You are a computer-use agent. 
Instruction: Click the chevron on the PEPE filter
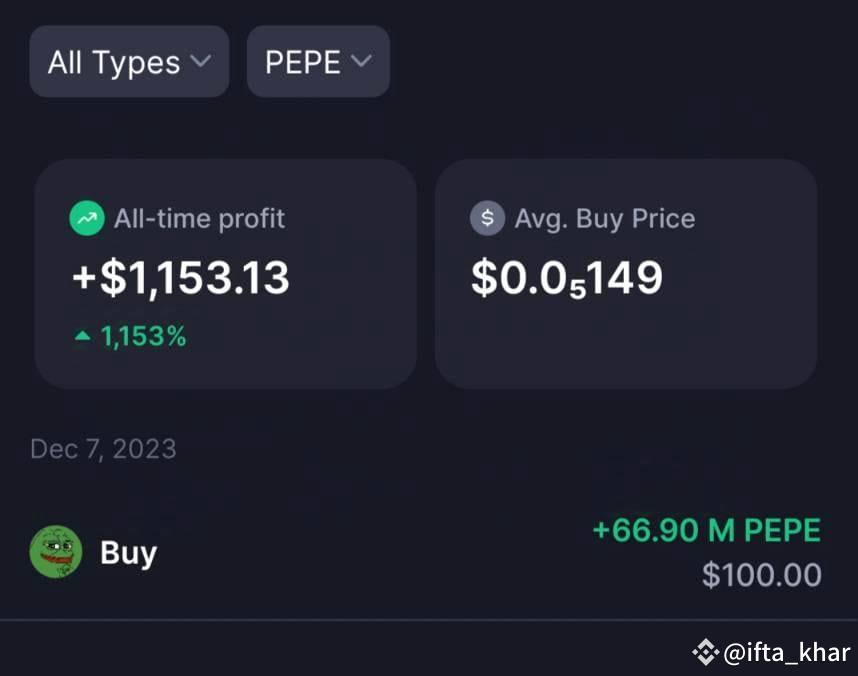363,61
